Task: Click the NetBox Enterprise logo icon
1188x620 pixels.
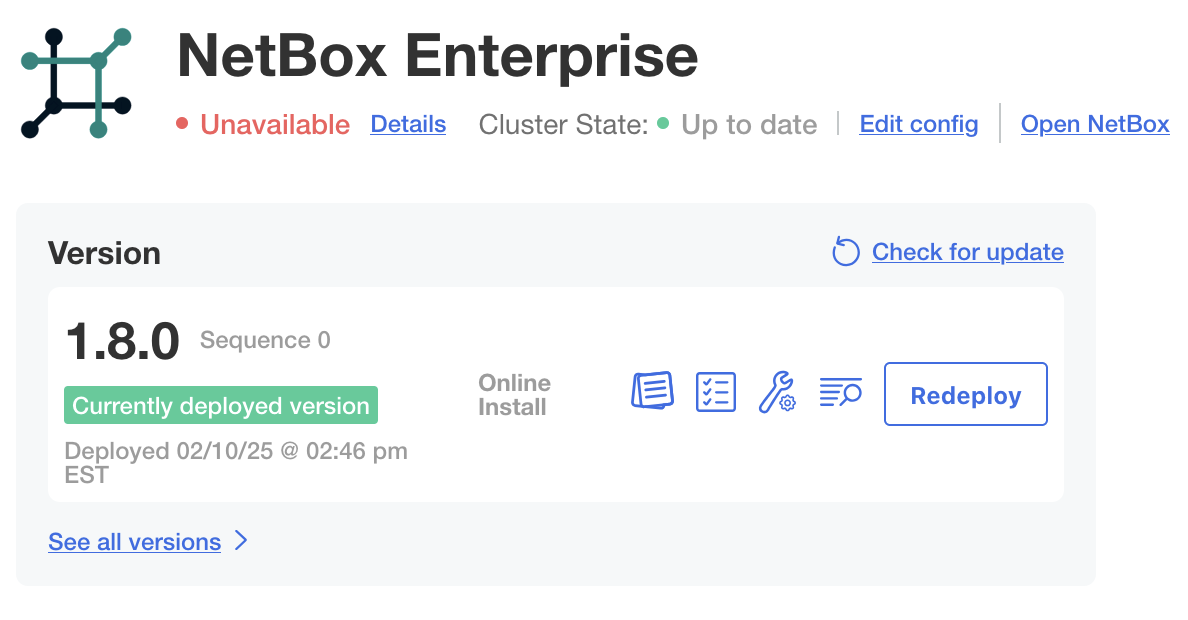Action: (76, 83)
